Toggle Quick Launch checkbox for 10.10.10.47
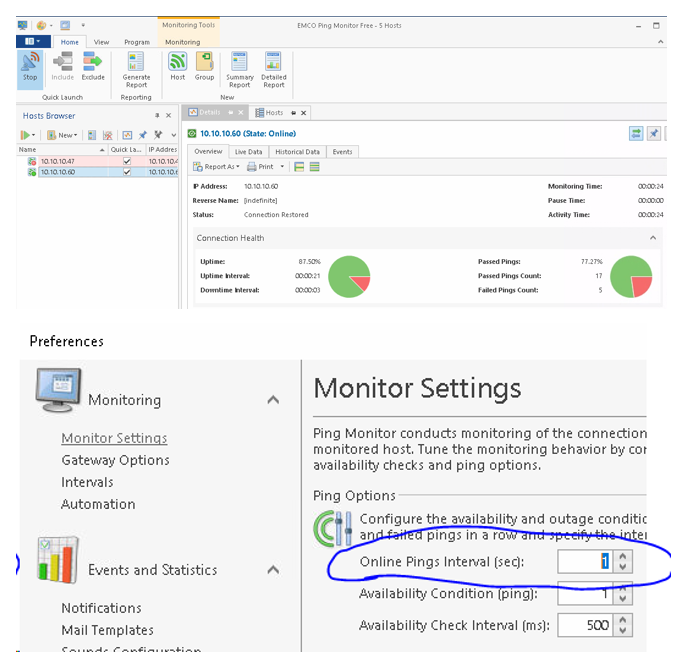The image size is (678, 665). coord(127,161)
